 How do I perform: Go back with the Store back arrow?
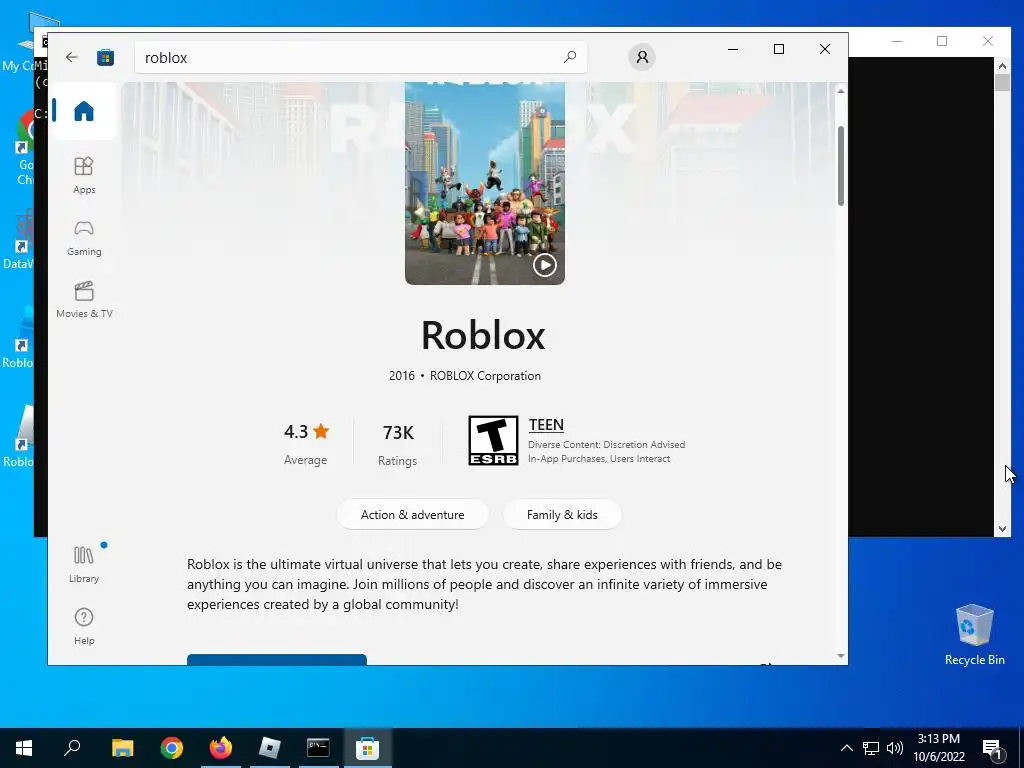point(72,57)
